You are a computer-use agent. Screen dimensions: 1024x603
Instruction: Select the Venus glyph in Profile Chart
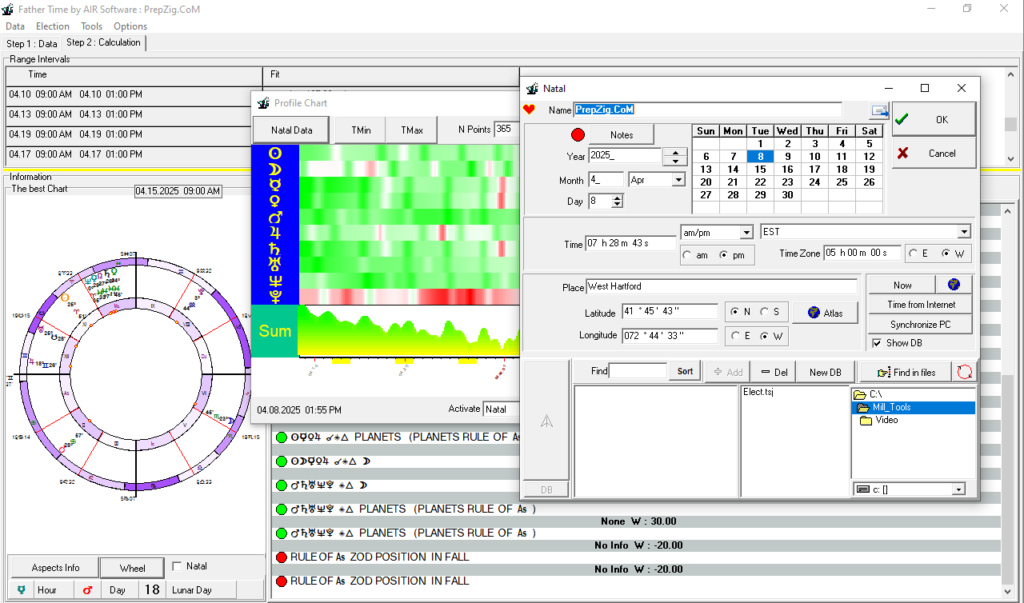click(x=275, y=201)
